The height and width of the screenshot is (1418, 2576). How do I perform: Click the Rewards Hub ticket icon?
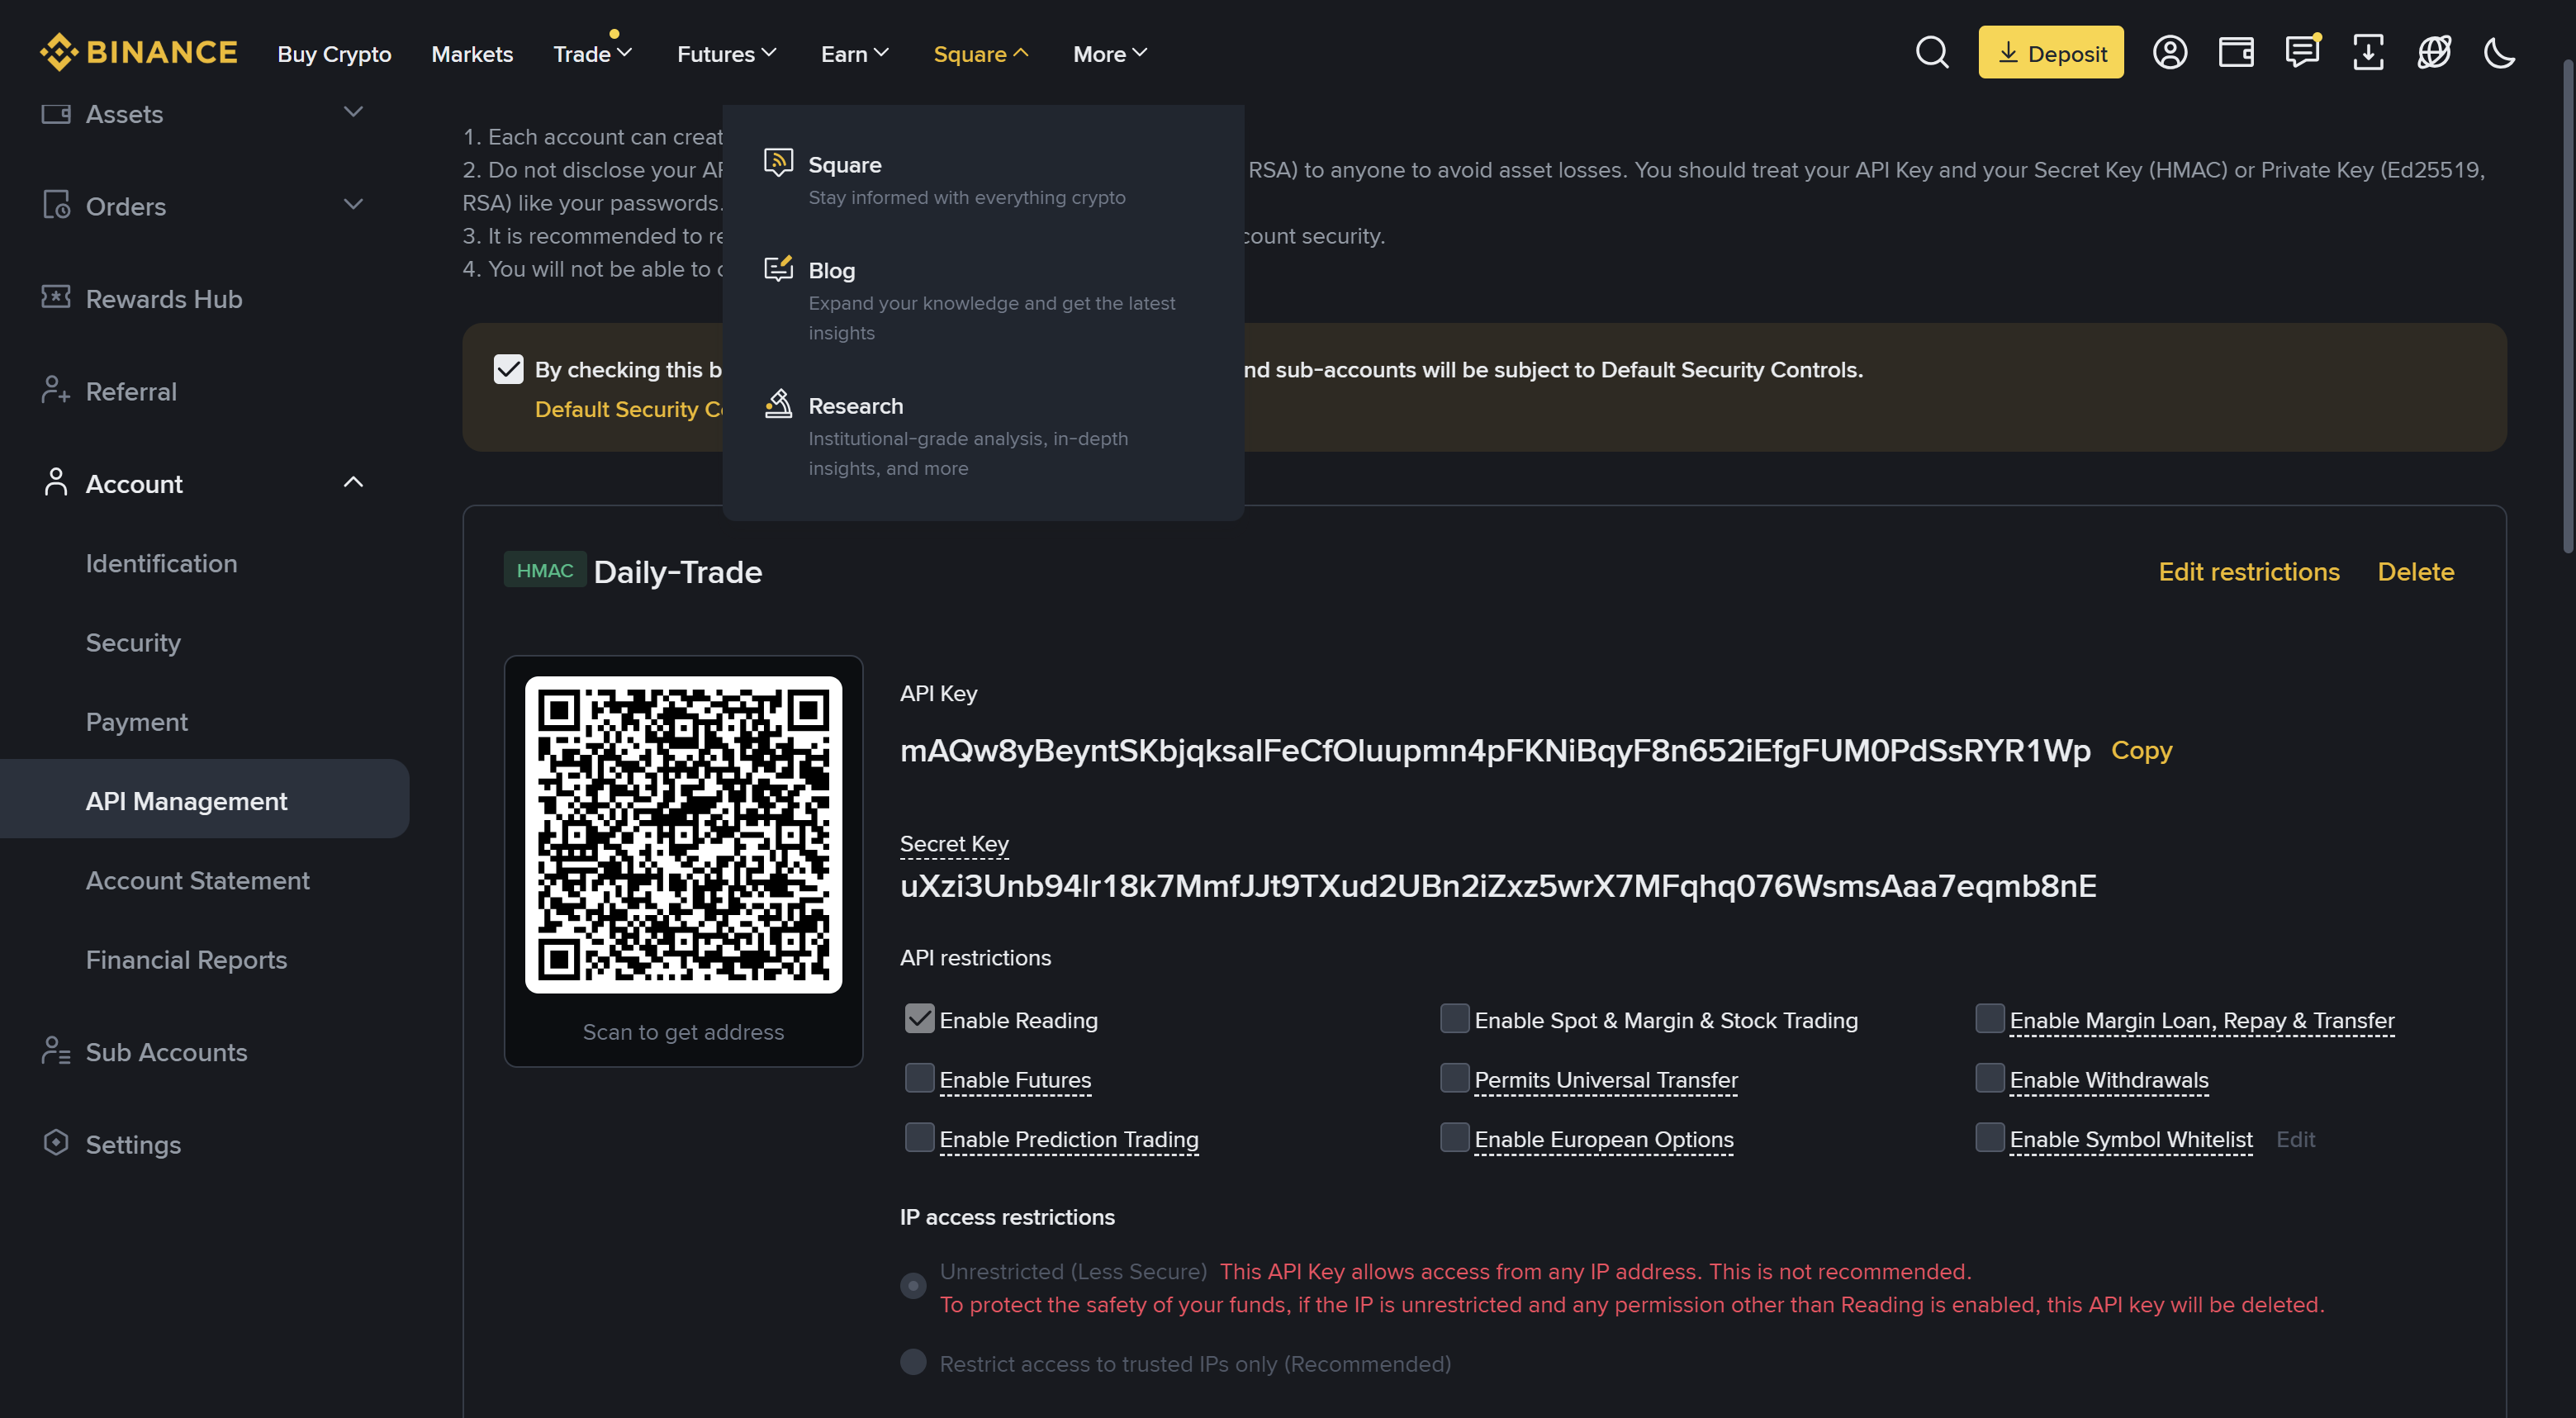(56, 297)
